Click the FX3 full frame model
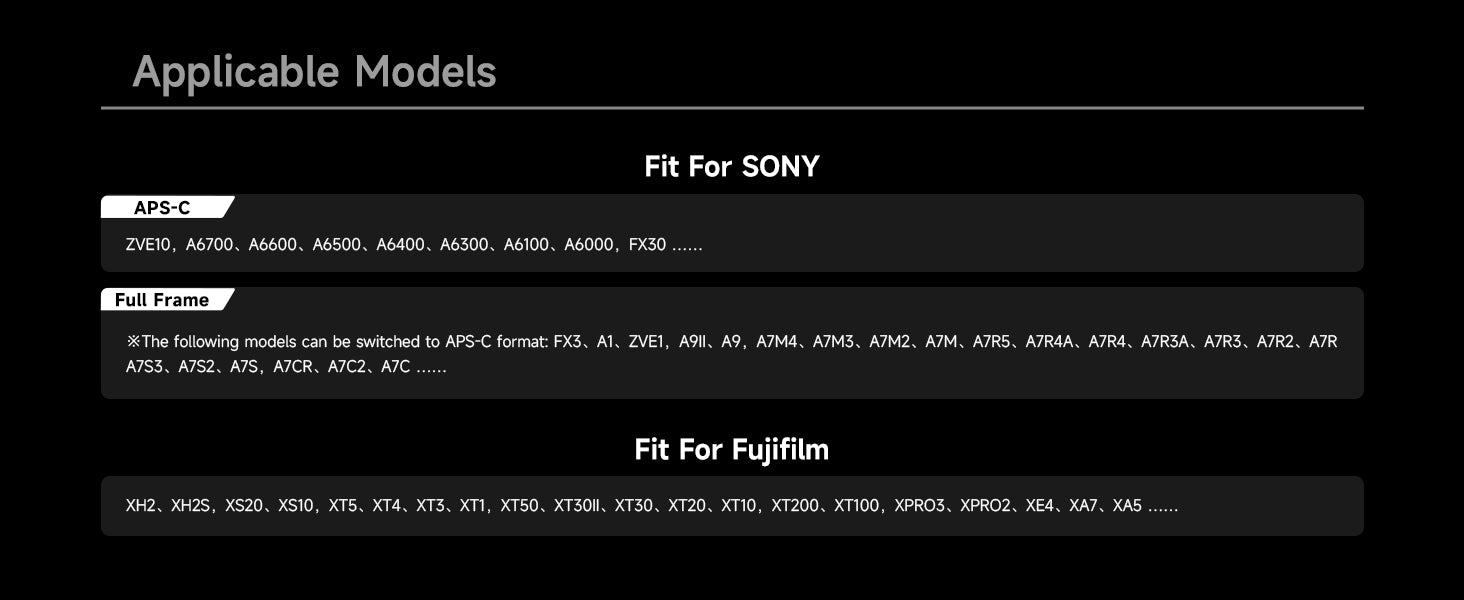Screen dimensions: 1464x600 [567, 342]
